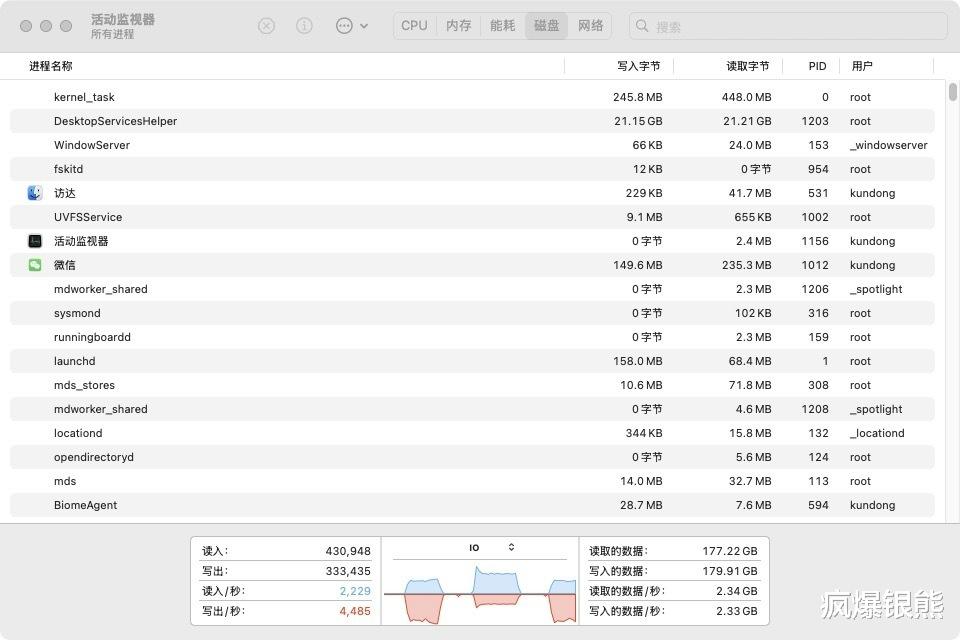The image size is (960, 640).
Task: Select the 磁盘 tab
Action: pos(546,26)
